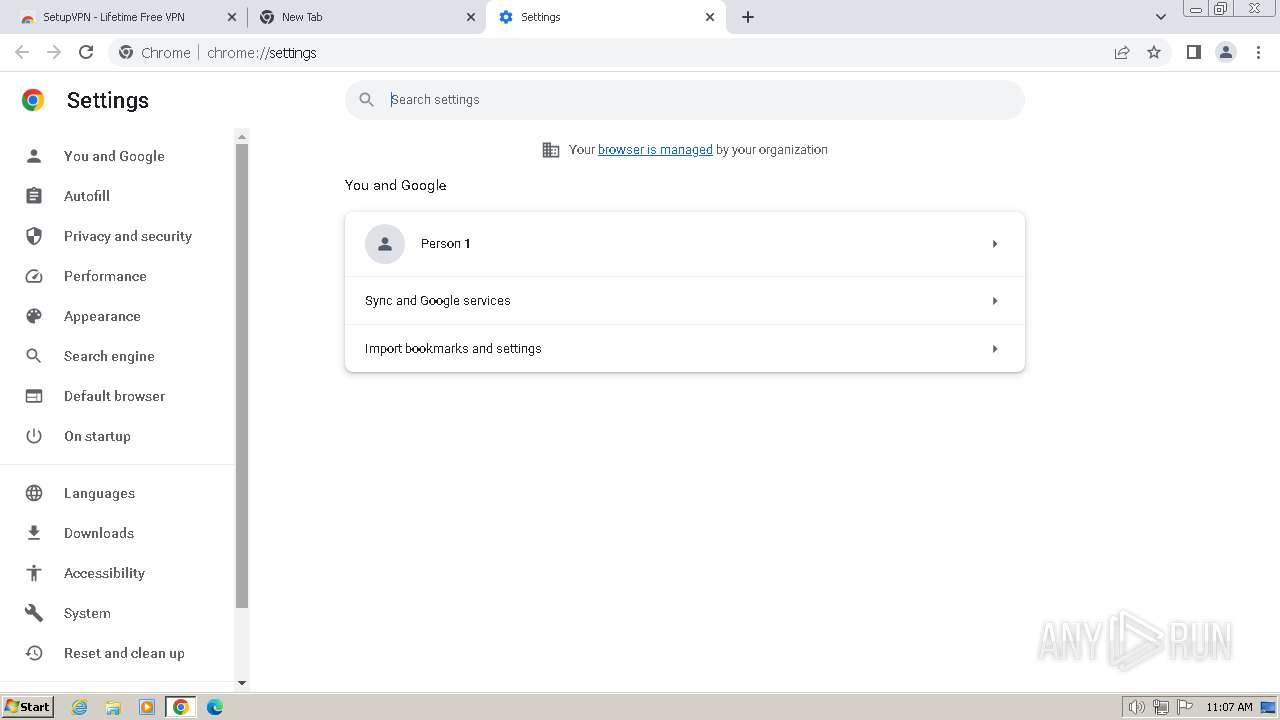Go back using the back arrow
Viewport: 1280px width, 720px height.
22,52
